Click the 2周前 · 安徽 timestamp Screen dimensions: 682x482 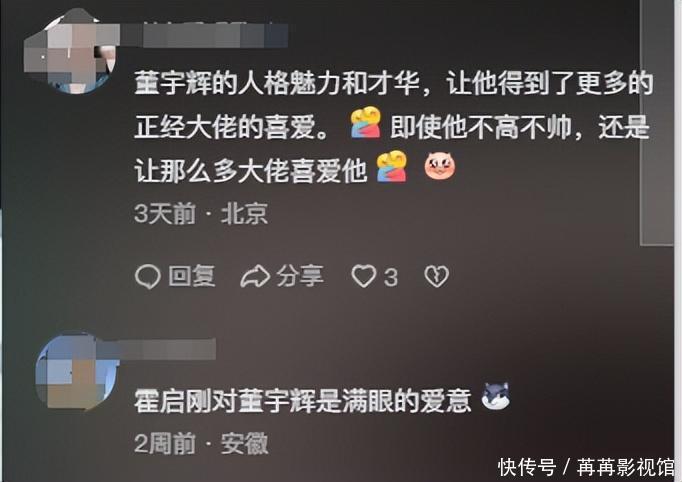coord(201,444)
